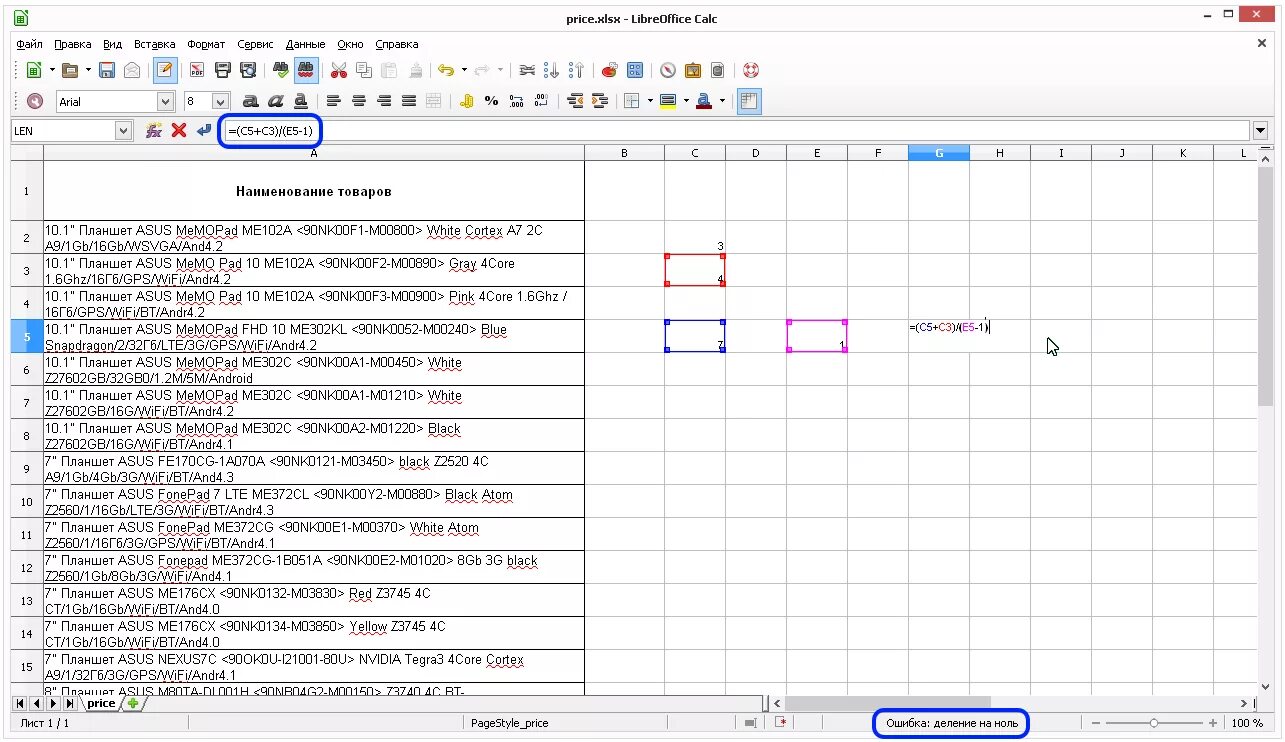Viewport: 1285px width, 742px height.
Task: Delete decimal place icon
Action: point(541,101)
